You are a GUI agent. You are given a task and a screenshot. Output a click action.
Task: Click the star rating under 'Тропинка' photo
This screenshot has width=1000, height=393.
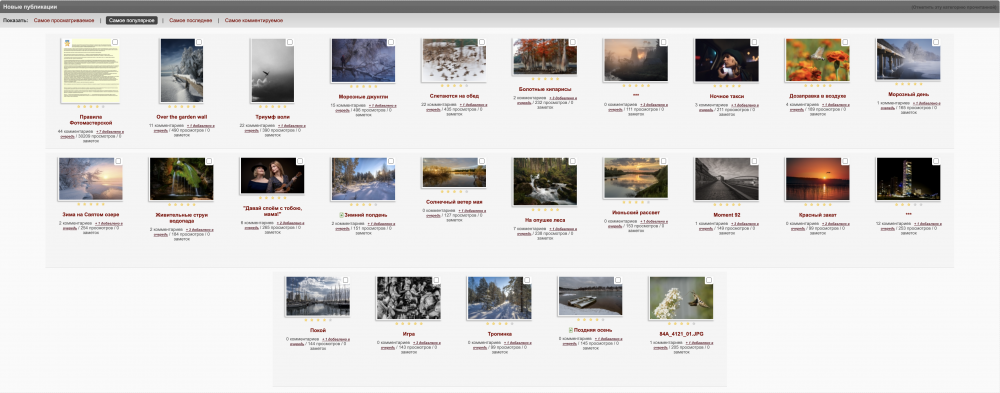pos(499,323)
